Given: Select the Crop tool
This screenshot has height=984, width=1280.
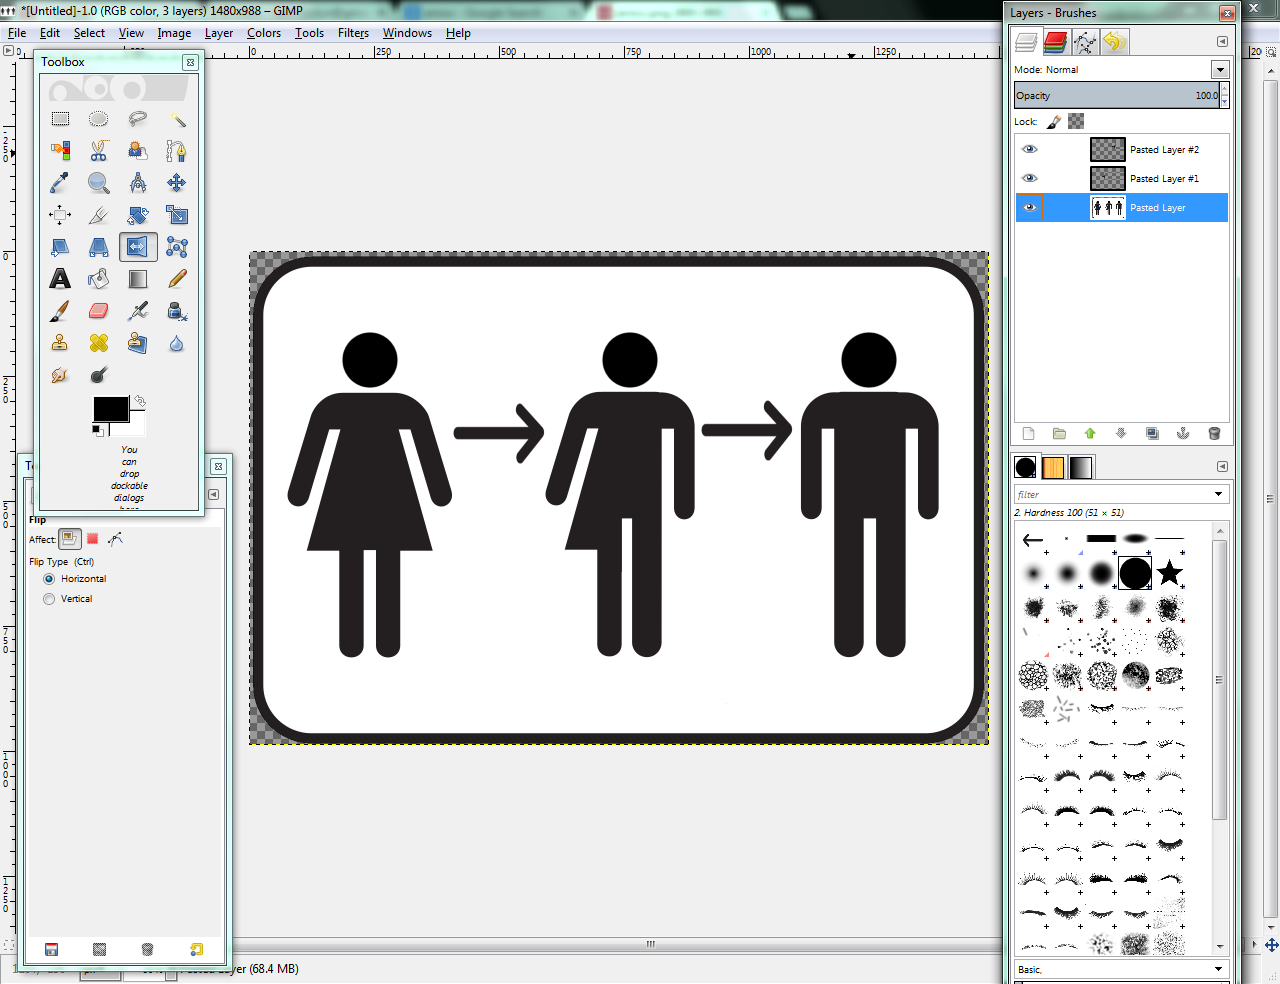Looking at the screenshot, I should pyautogui.click(x=98, y=215).
